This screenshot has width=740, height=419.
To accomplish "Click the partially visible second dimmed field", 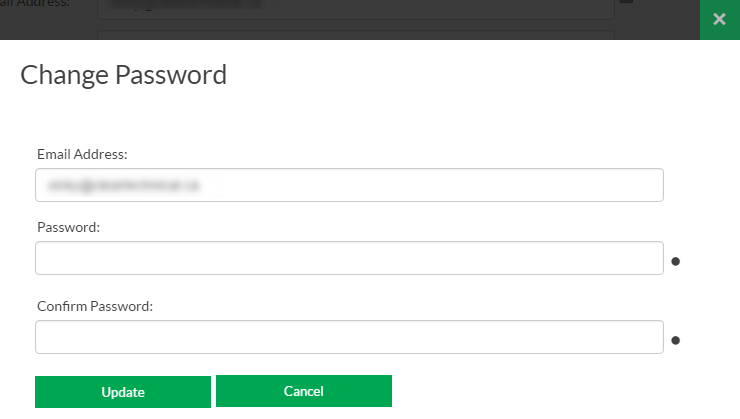I will coord(355,35).
